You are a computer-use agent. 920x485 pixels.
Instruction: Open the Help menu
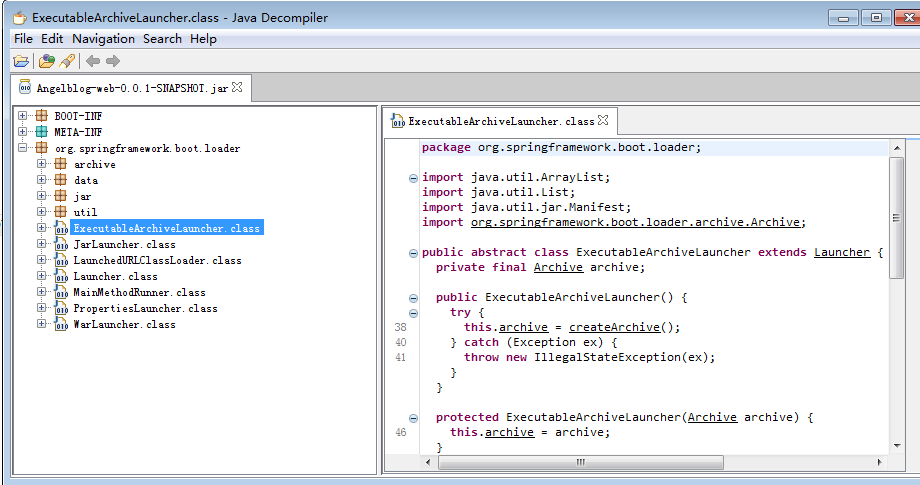tap(203, 39)
